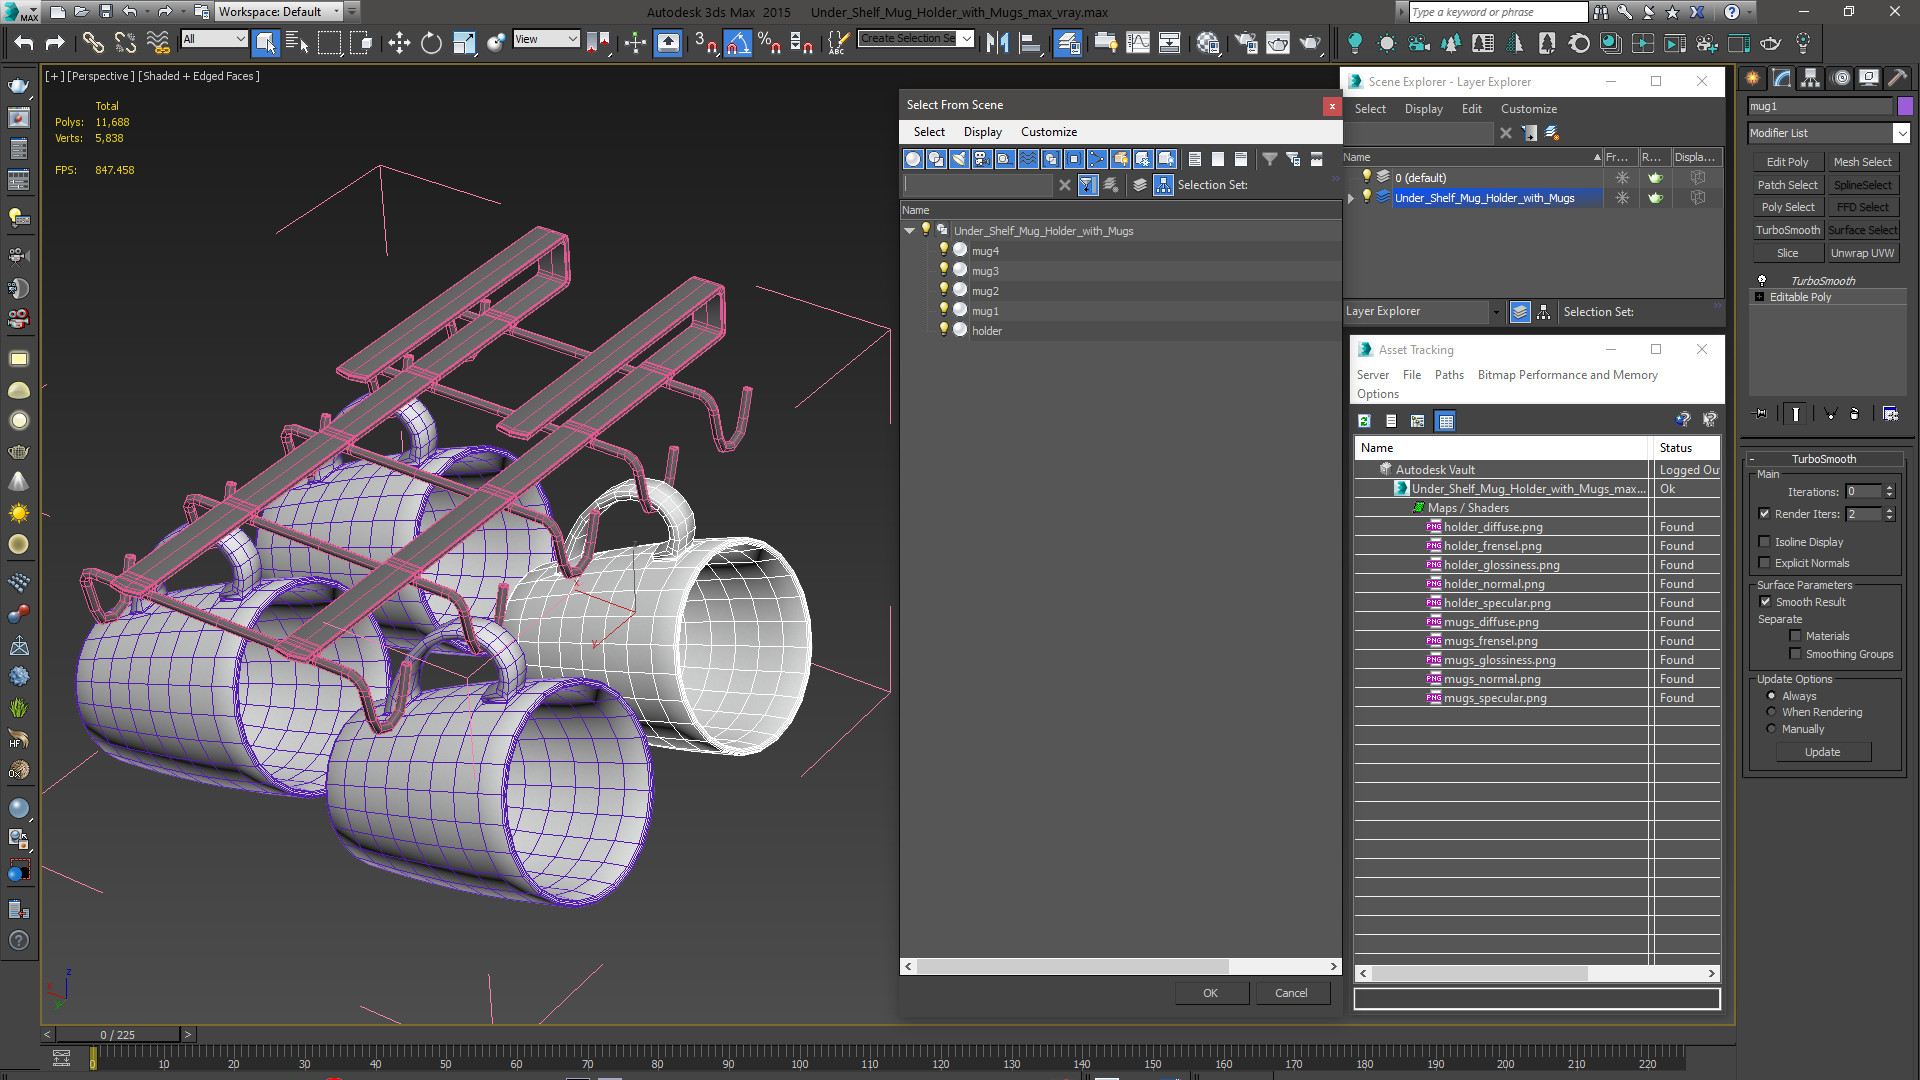
Task: Enable the Isoline Display checkbox
Action: pos(1765,542)
